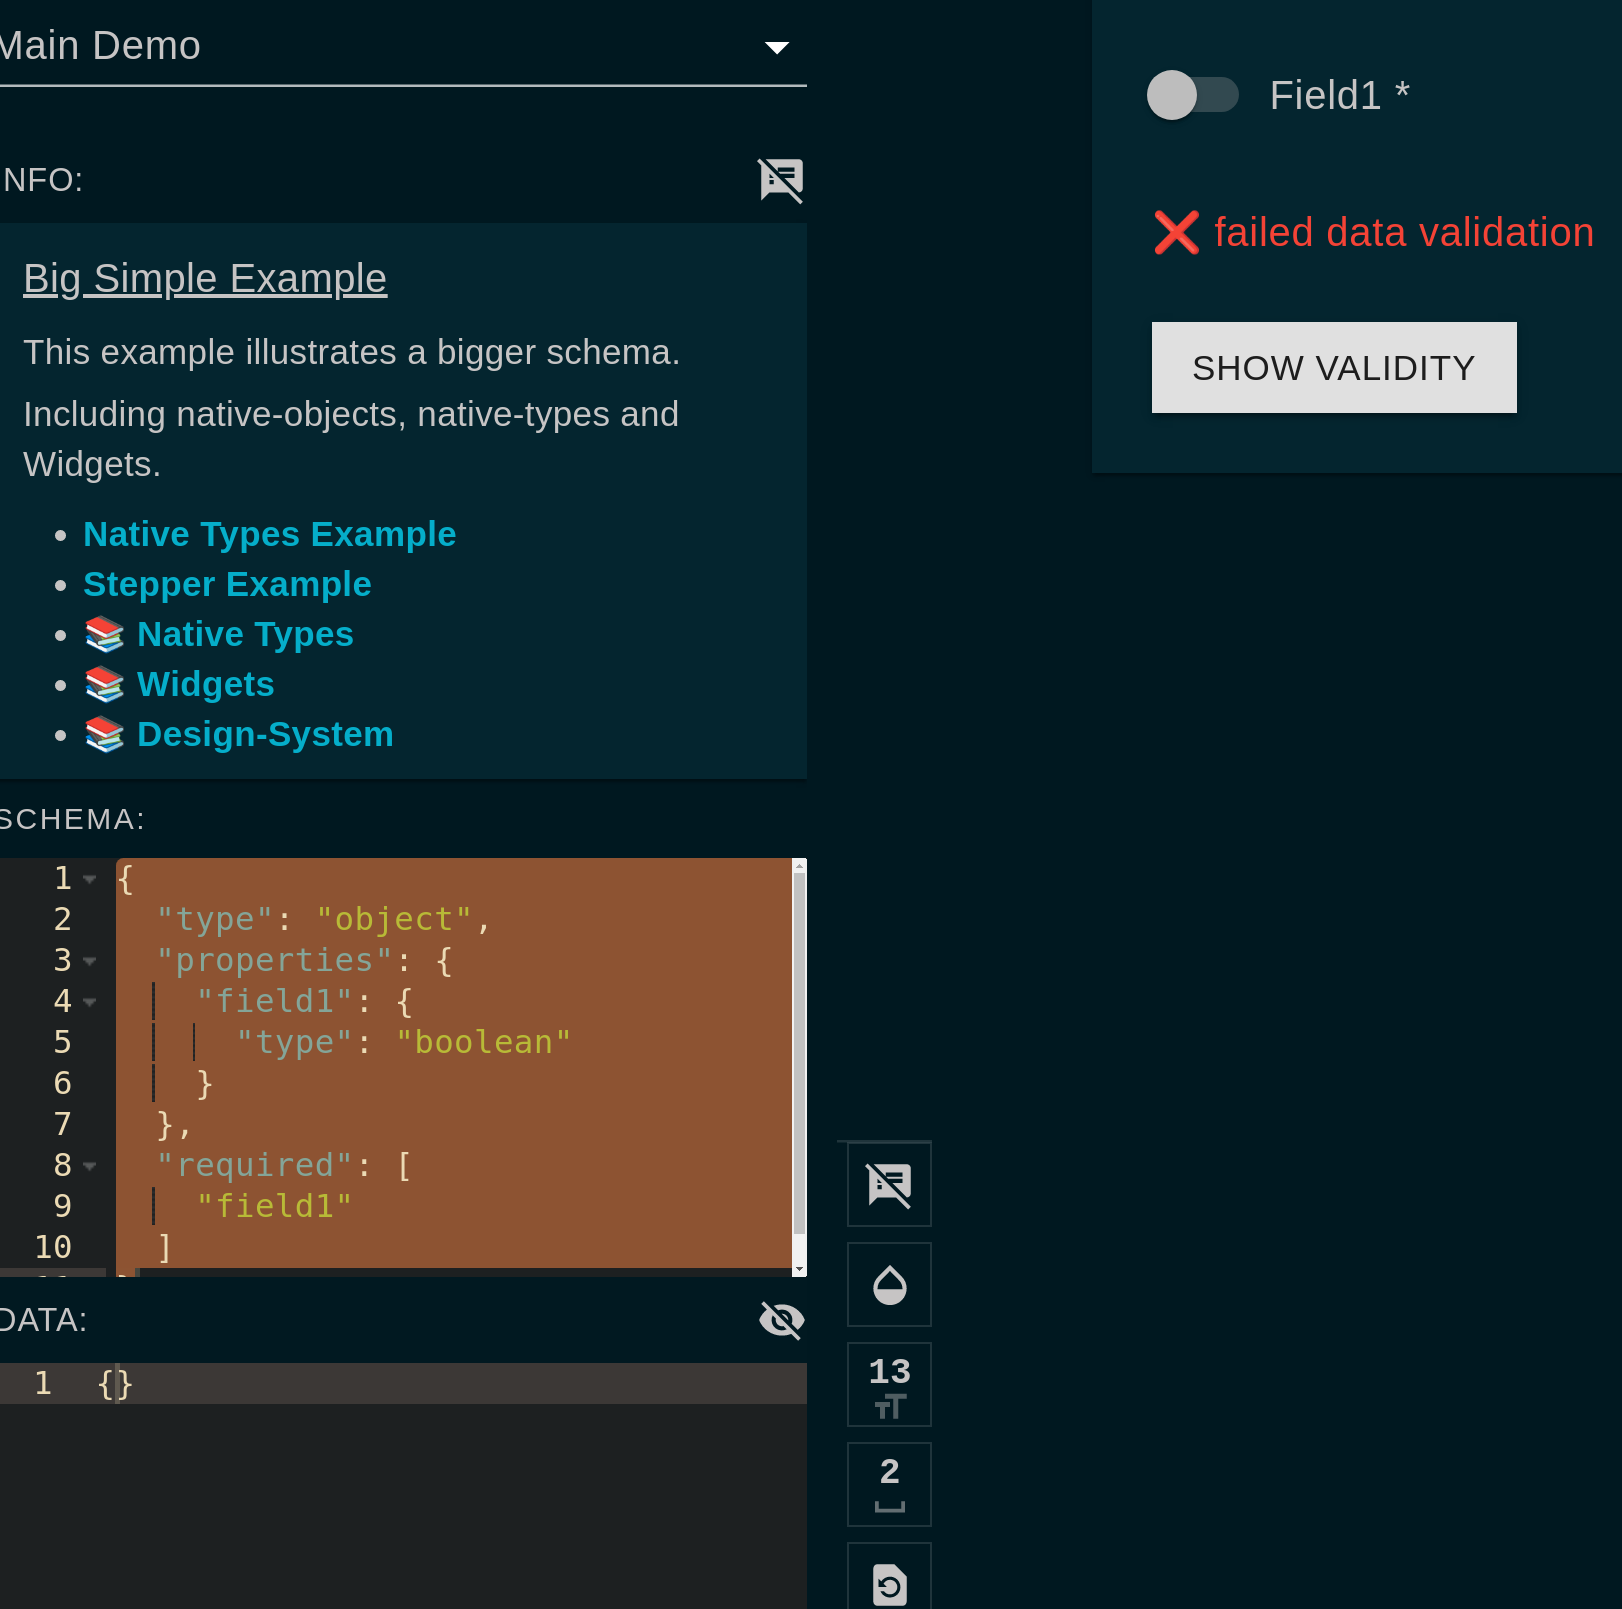Hide the INFO panel via crossed-comment icon
1622x1609 pixels.
click(780, 180)
